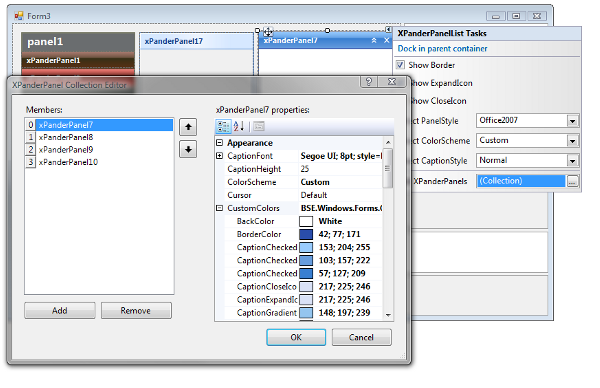Click the smart tag arrow glyph on the panel list
600x388 pixels.
(x=388, y=29)
